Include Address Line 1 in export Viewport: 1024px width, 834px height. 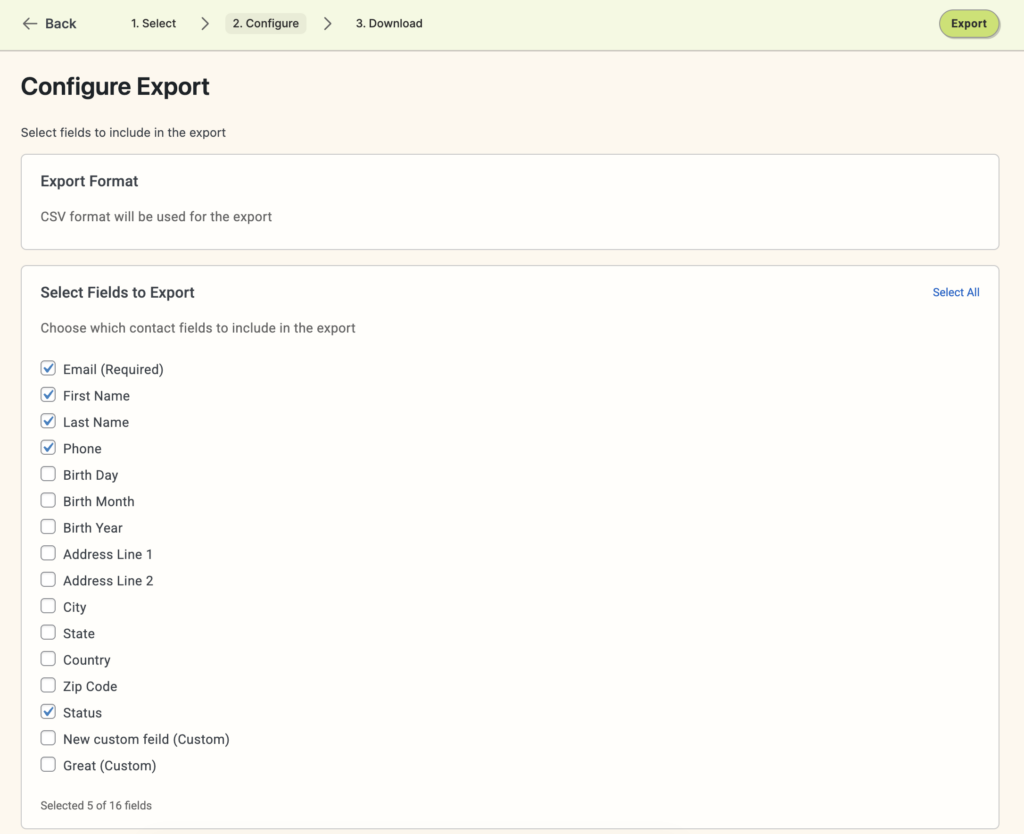(48, 553)
